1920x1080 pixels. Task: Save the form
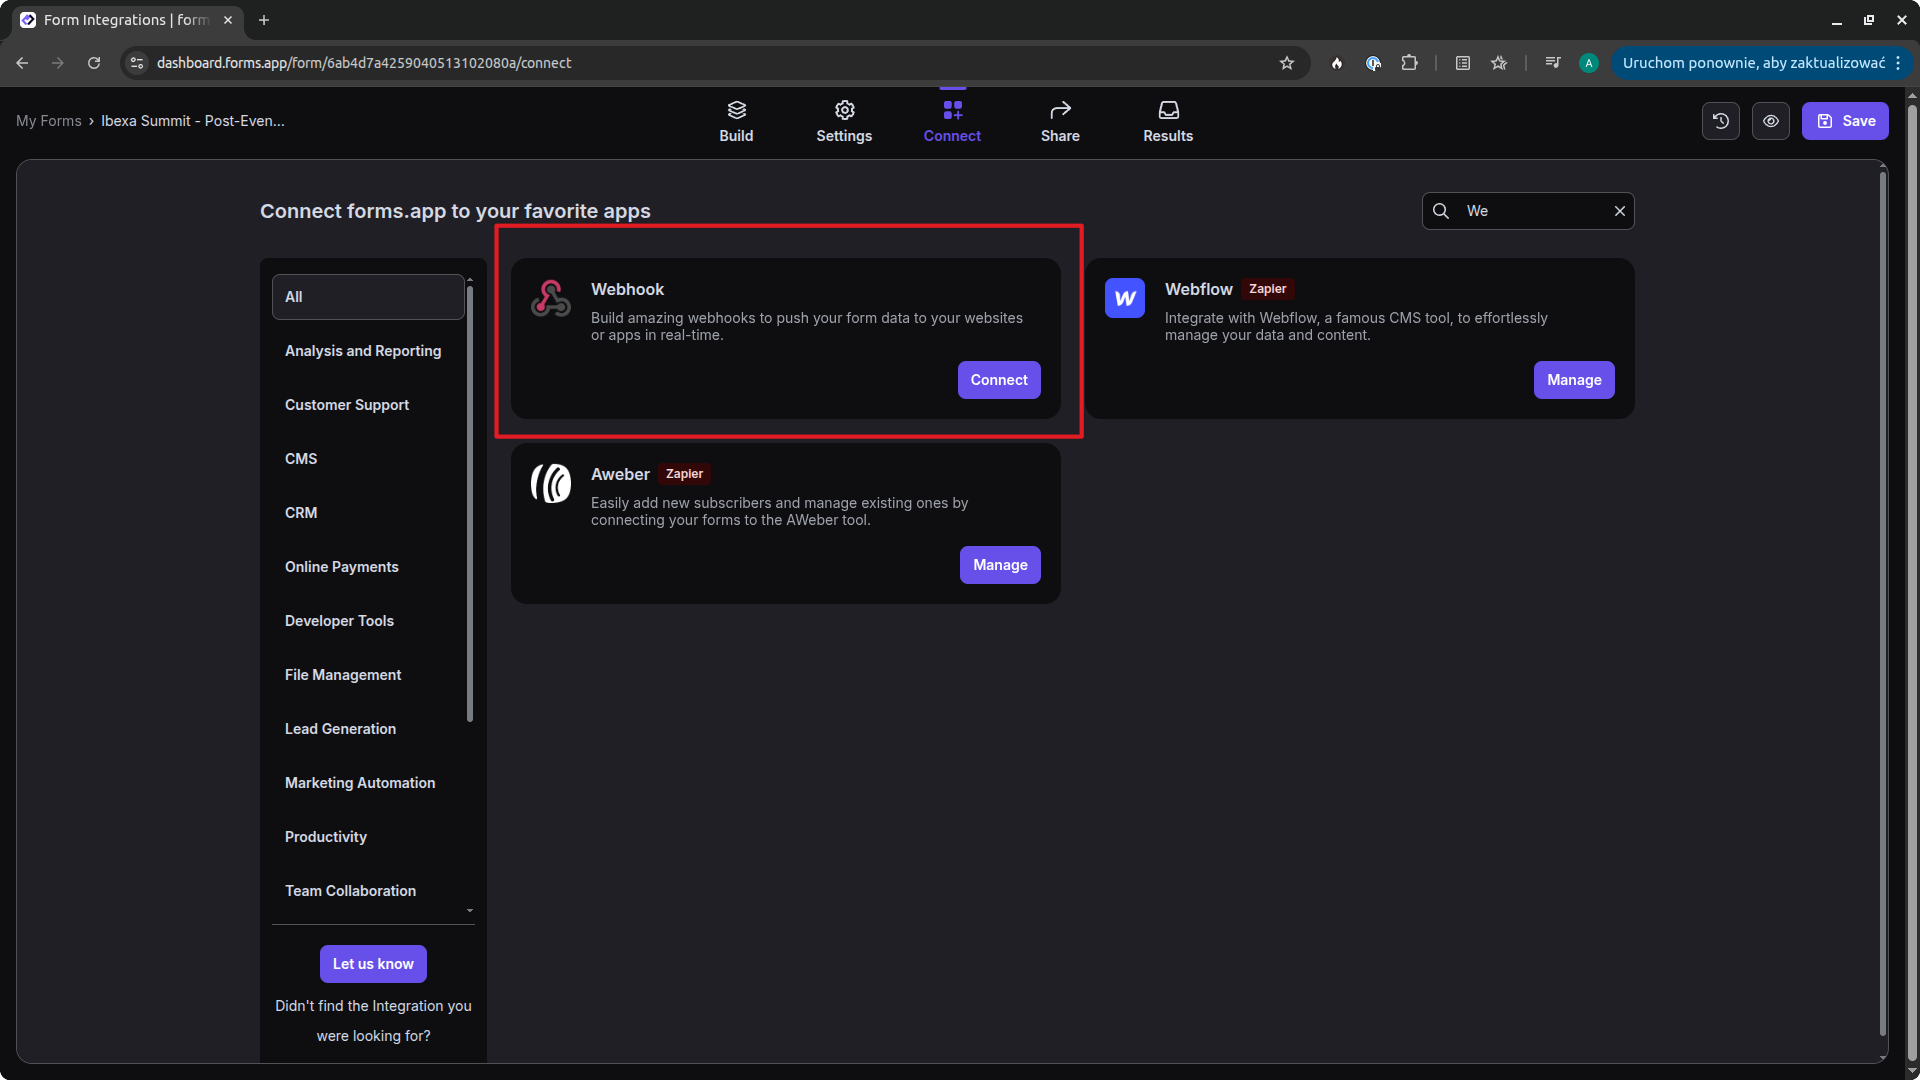coord(1845,121)
